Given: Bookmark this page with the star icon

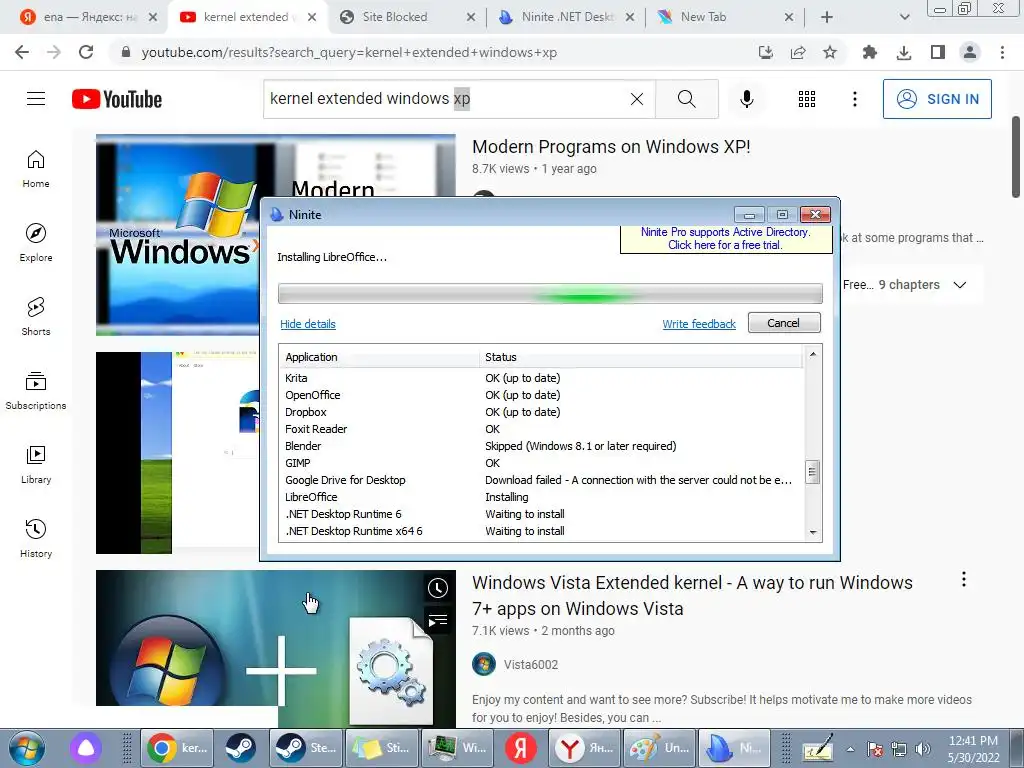Looking at the screenshot, I should click(829, 52).
